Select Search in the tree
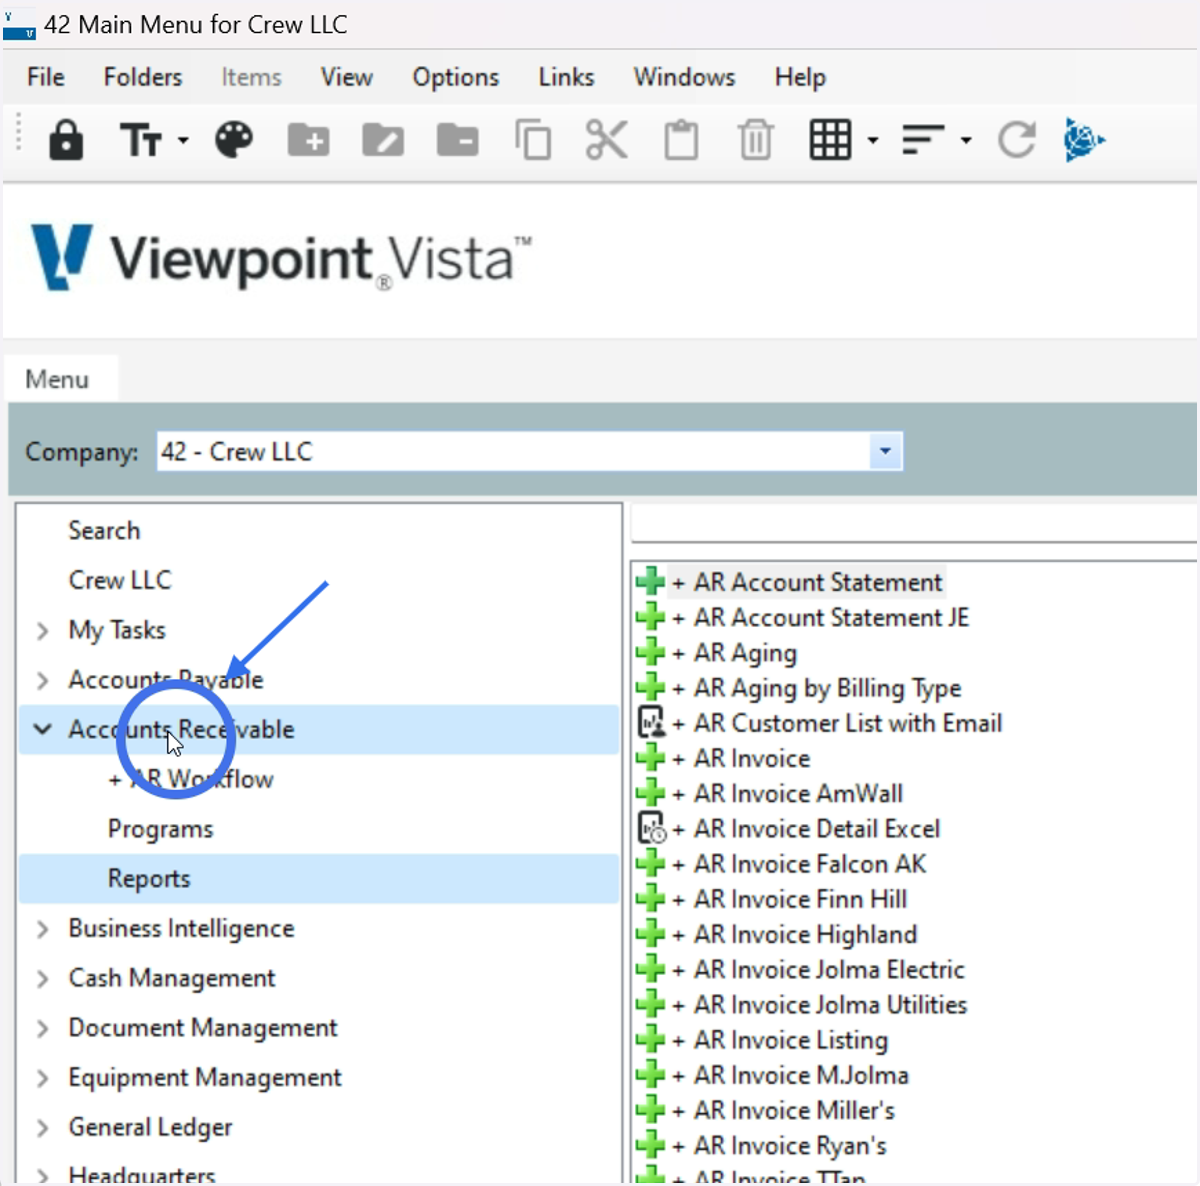Image resolution: width=1200 pixels, height=1186 pixels. tap(104, 530)
